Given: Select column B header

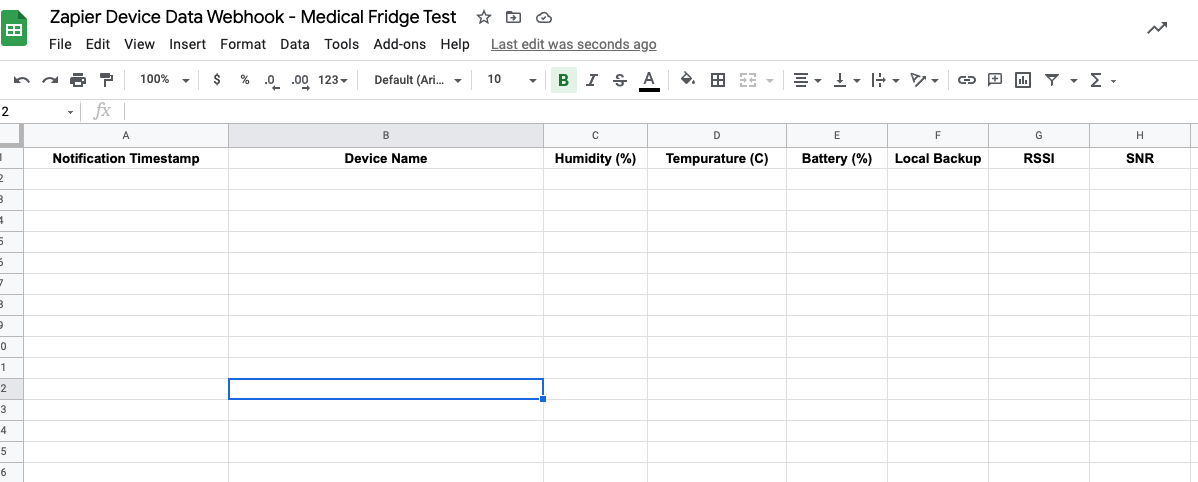Looking at the screenshot, I should [x=386, y=135].
